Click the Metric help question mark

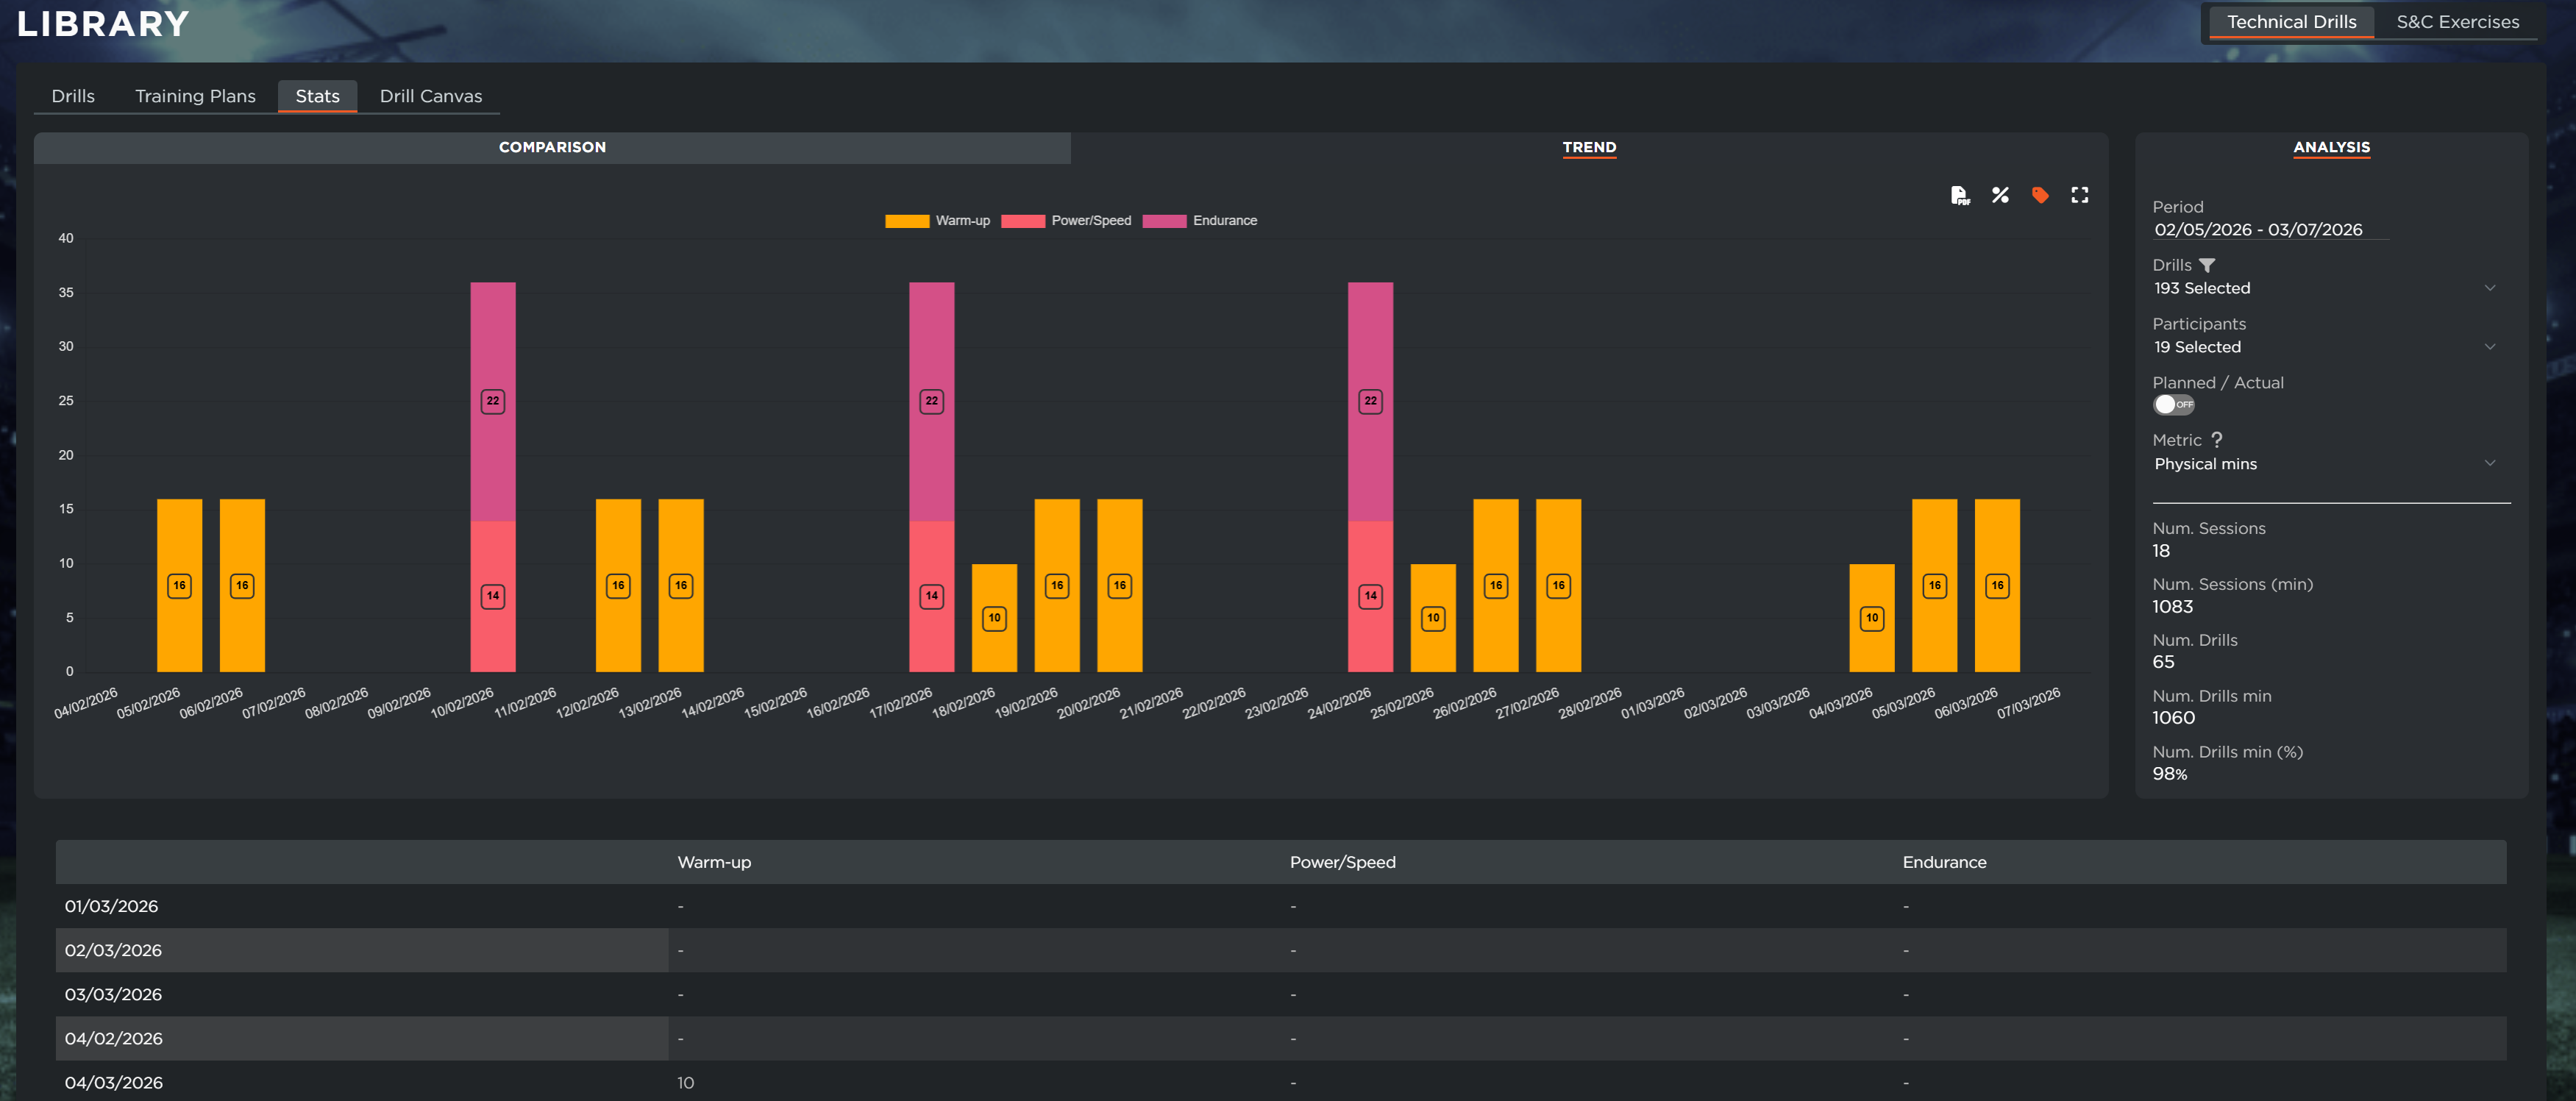[x=2217, y=440]
